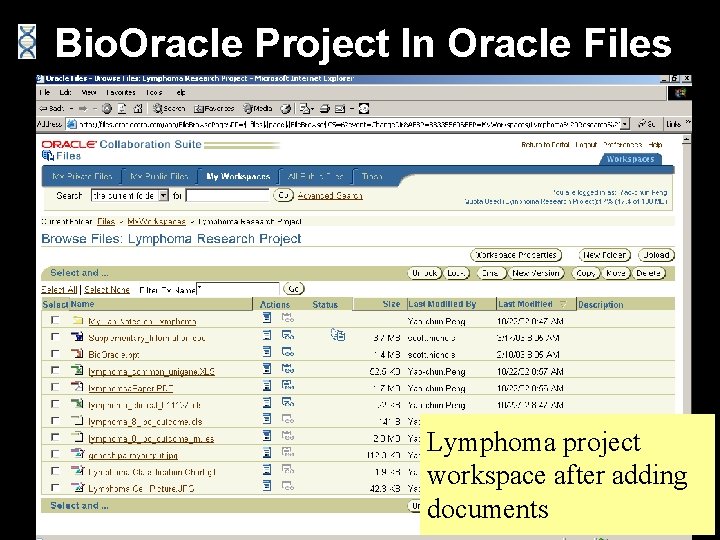Switch to My Public Files tab
This screenshot has height=540, width=720.
tap(159, 176)
